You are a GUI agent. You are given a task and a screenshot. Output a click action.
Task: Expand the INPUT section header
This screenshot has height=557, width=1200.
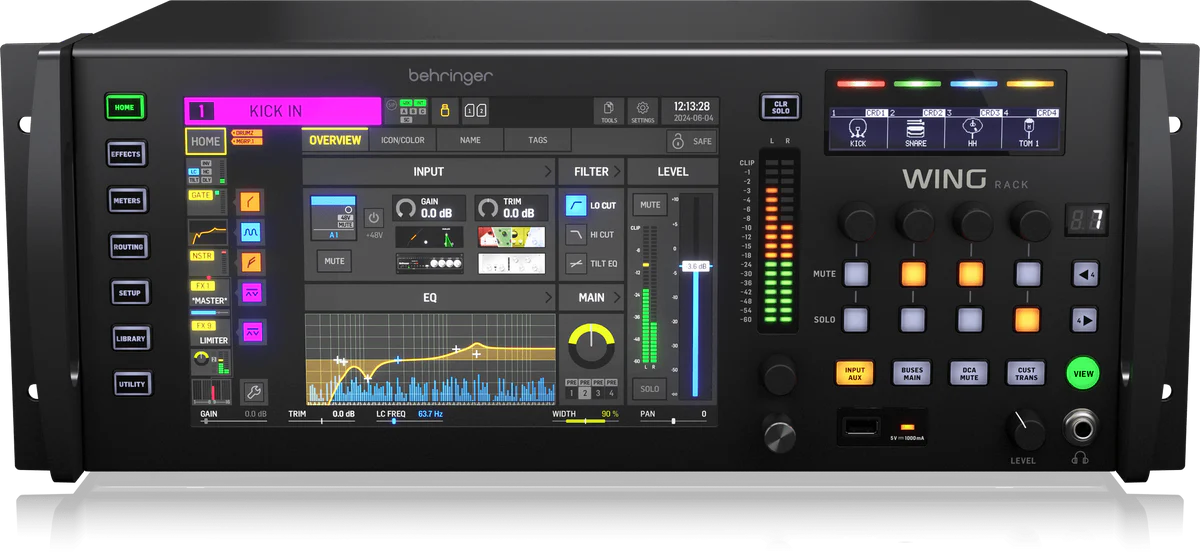coord(428,172)
